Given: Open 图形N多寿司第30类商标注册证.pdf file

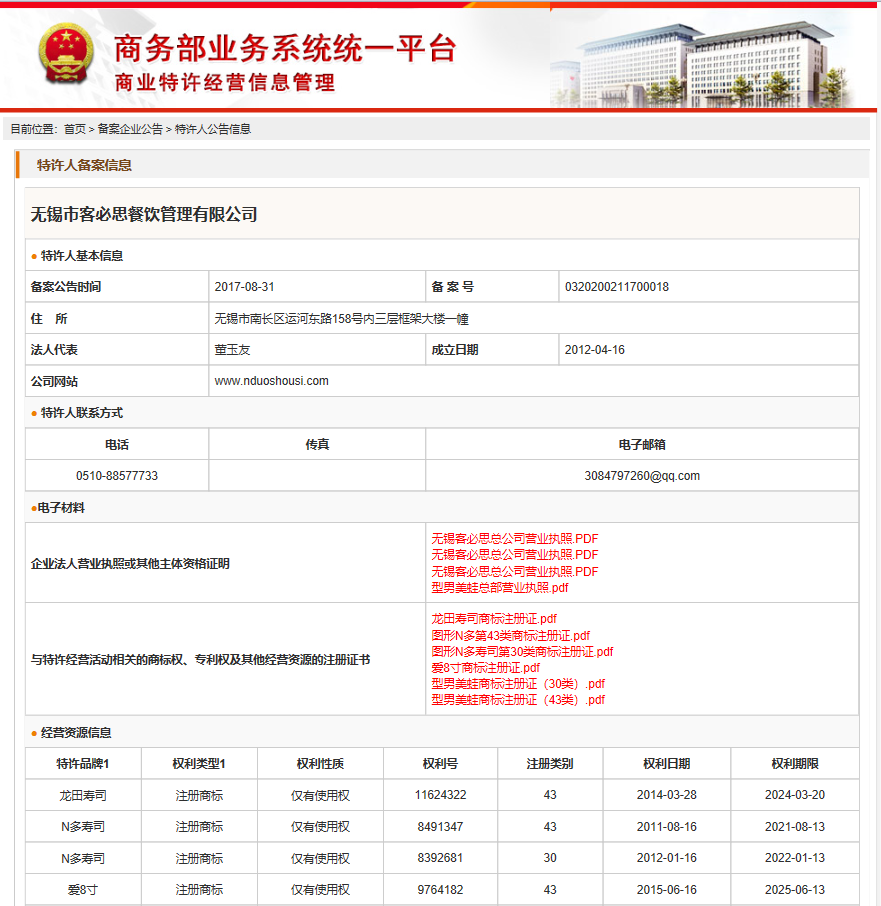Looking at the screenshot, I should (x=522, y=652).
